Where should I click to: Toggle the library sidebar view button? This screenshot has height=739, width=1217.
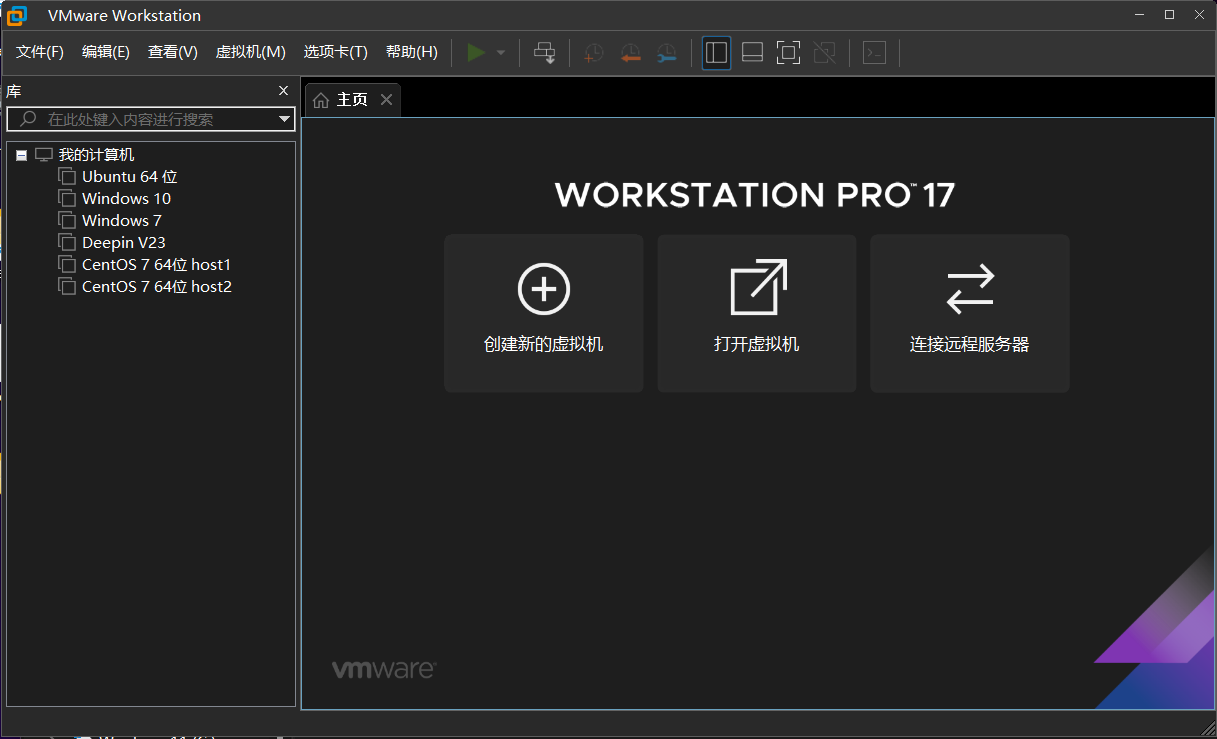click(716, 53)
